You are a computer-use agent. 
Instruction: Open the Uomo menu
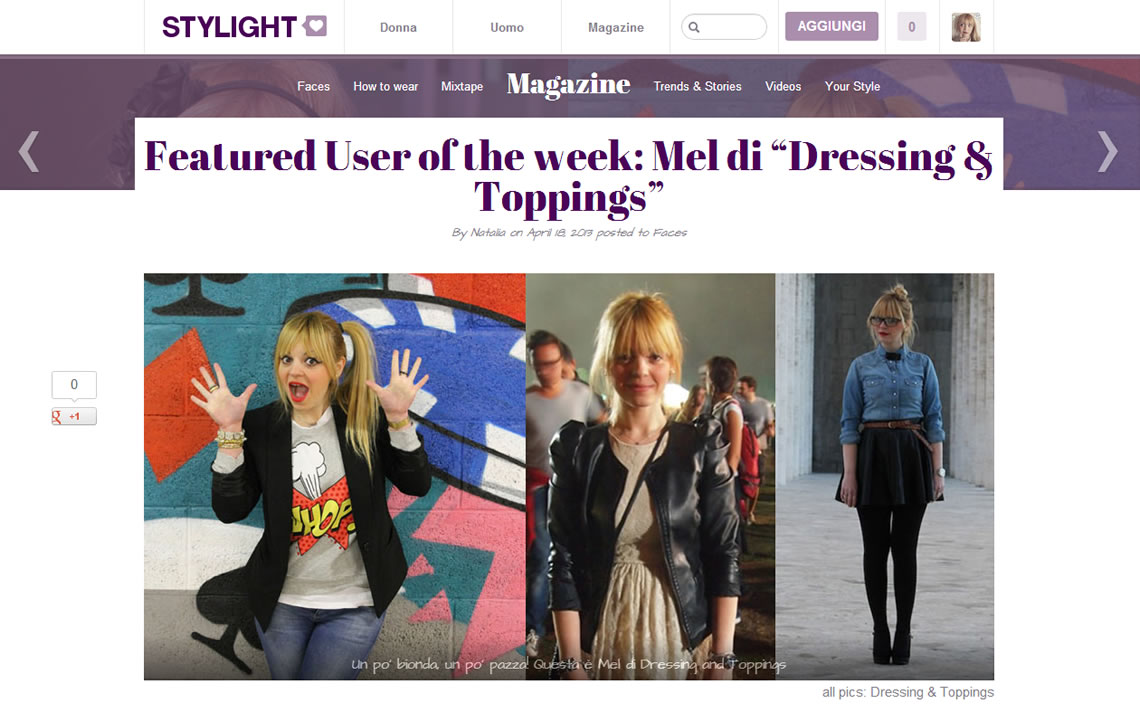coord(507,28)
